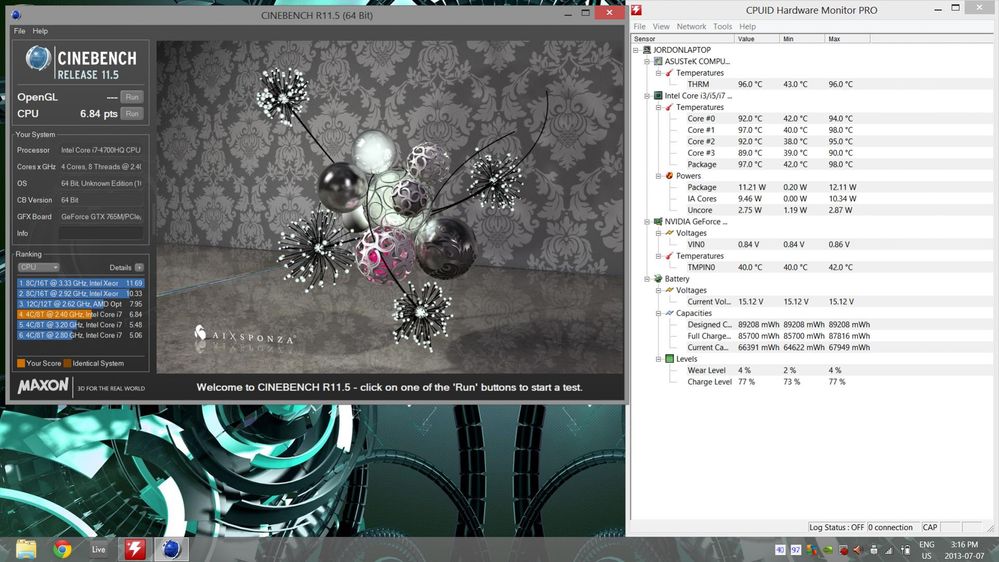Click the Cinebench sphere logo icon
Image resolution: width=999 pixels, height=562 pixels.
click(x=38, y=59)
